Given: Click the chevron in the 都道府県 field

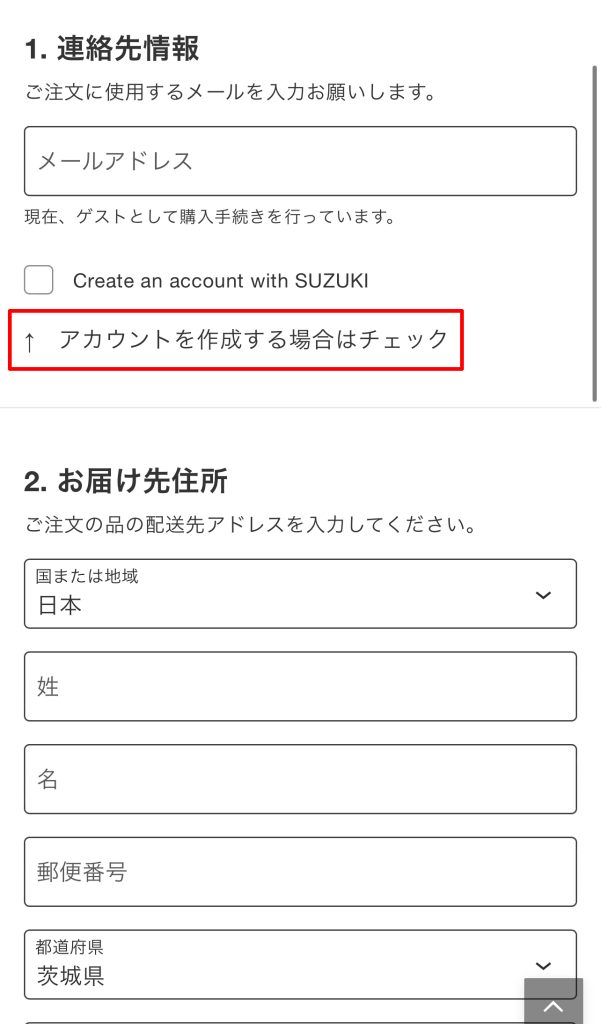Looking at the screenshot, I should [x=543, y=965].
